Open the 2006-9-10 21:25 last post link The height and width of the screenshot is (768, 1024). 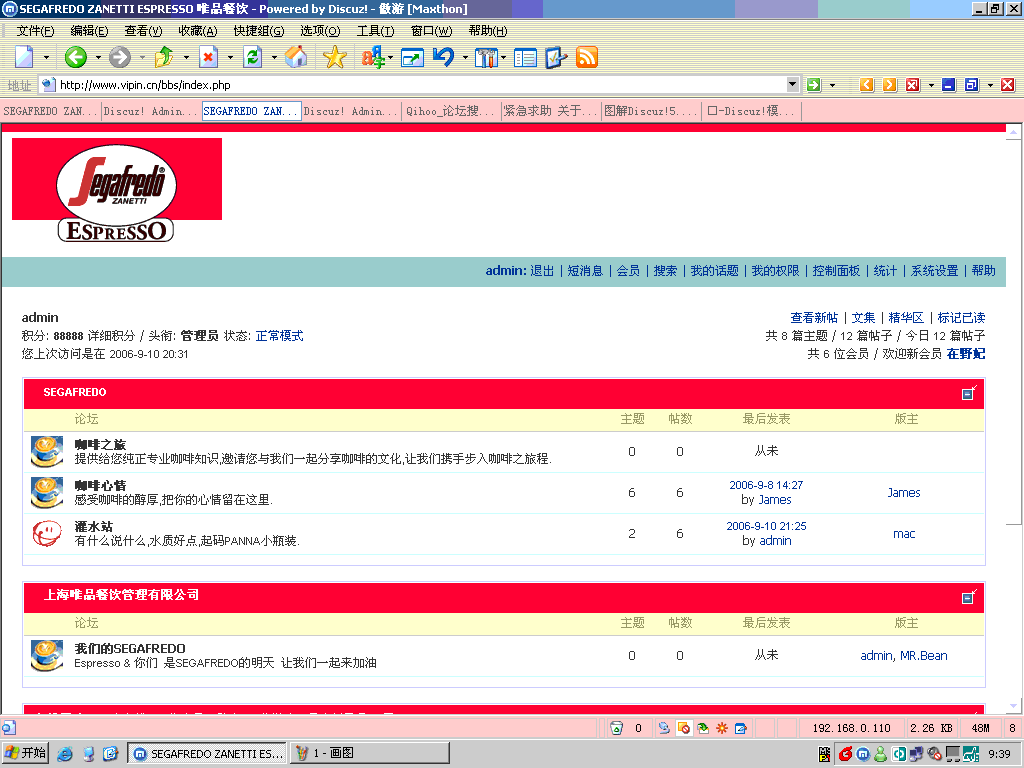coord(766,526)
